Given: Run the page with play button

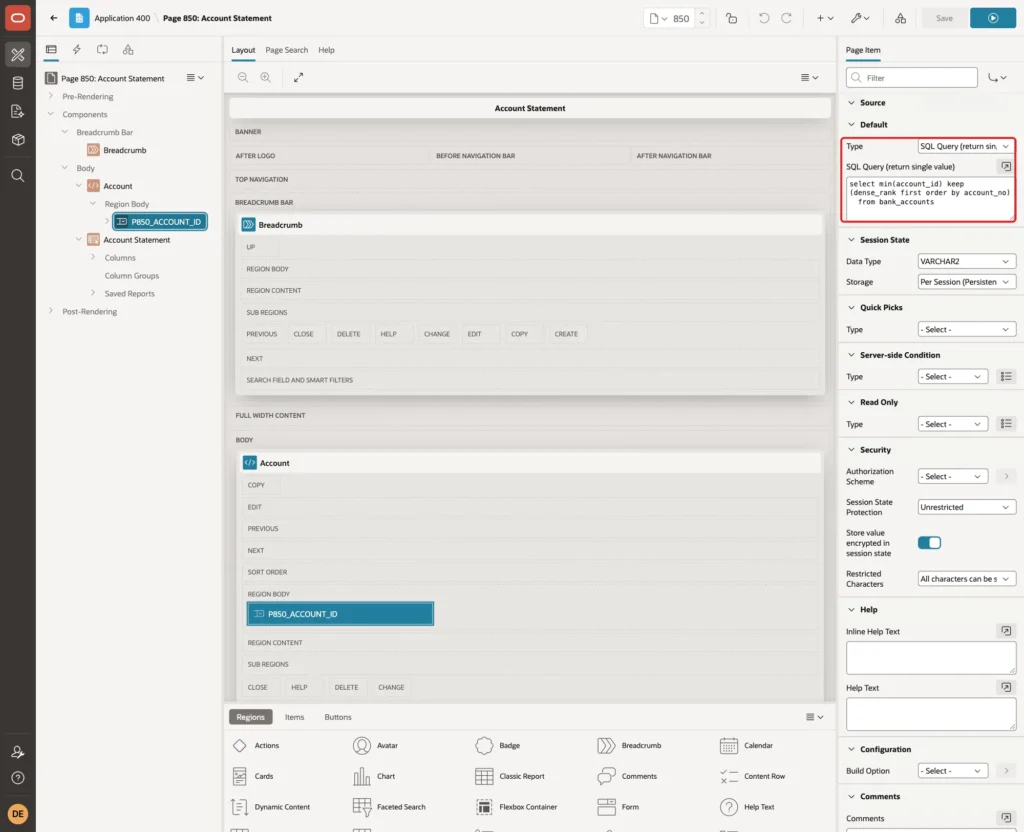Looking at the screenshot, I should [x=993, y=18].
